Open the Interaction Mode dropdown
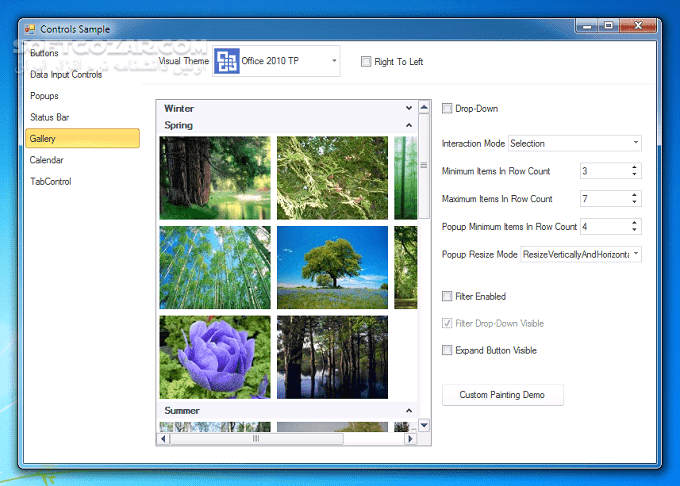Image resolution: width=680 pixels, height=486 pixels. coord(635,144)
